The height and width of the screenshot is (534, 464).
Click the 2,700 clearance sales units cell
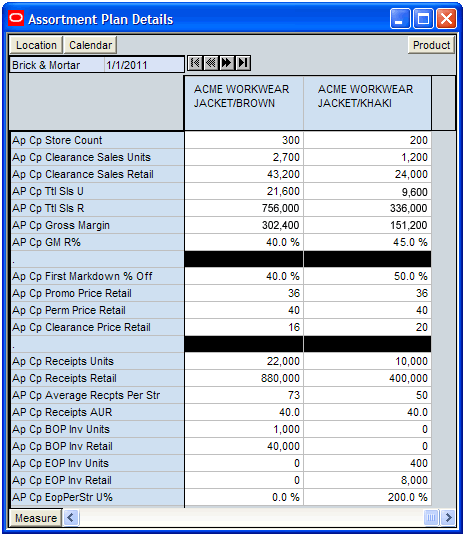coord(244,157)
